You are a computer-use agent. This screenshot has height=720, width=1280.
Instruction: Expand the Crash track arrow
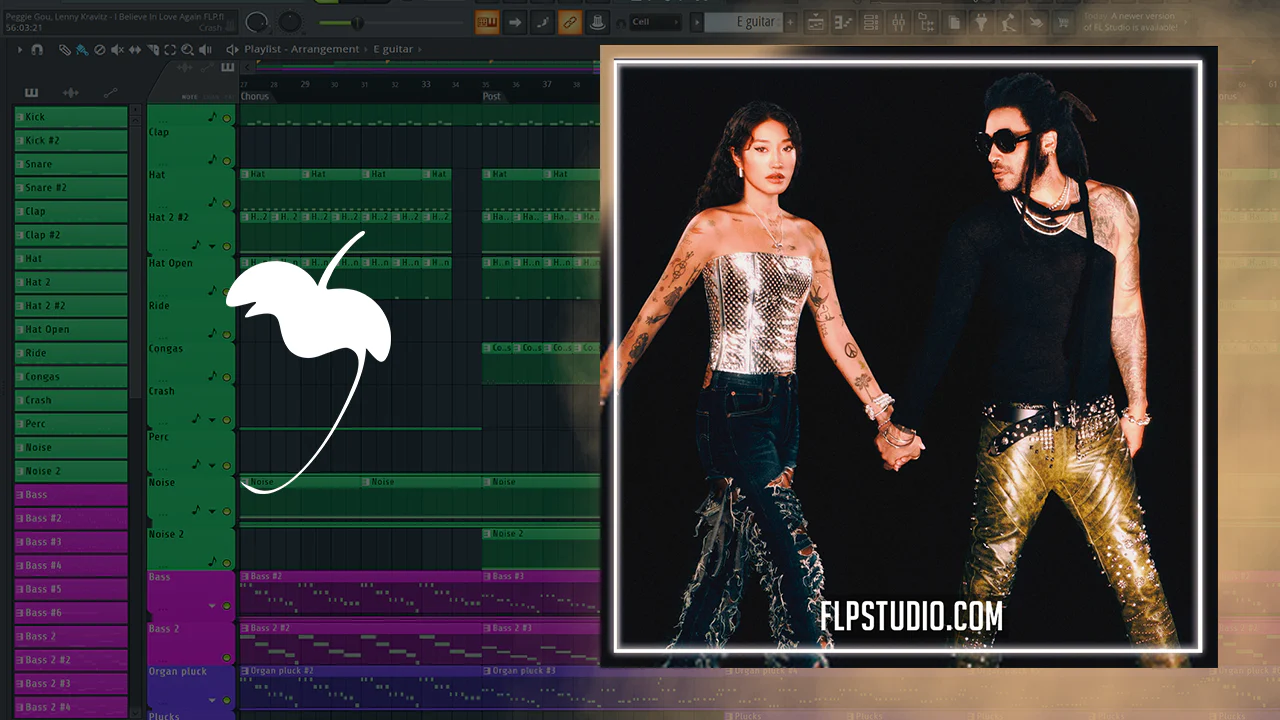pyautogui.click(x=212, y=420)
